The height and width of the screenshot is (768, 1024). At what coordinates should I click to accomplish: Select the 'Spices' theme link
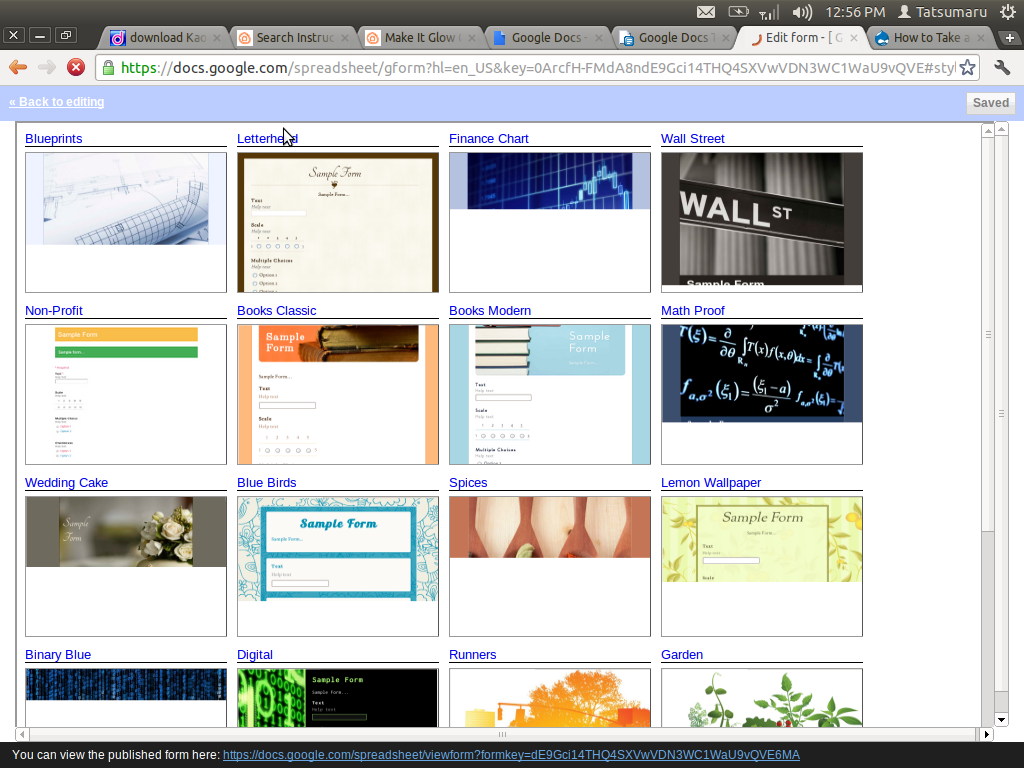tap(469, 482)
